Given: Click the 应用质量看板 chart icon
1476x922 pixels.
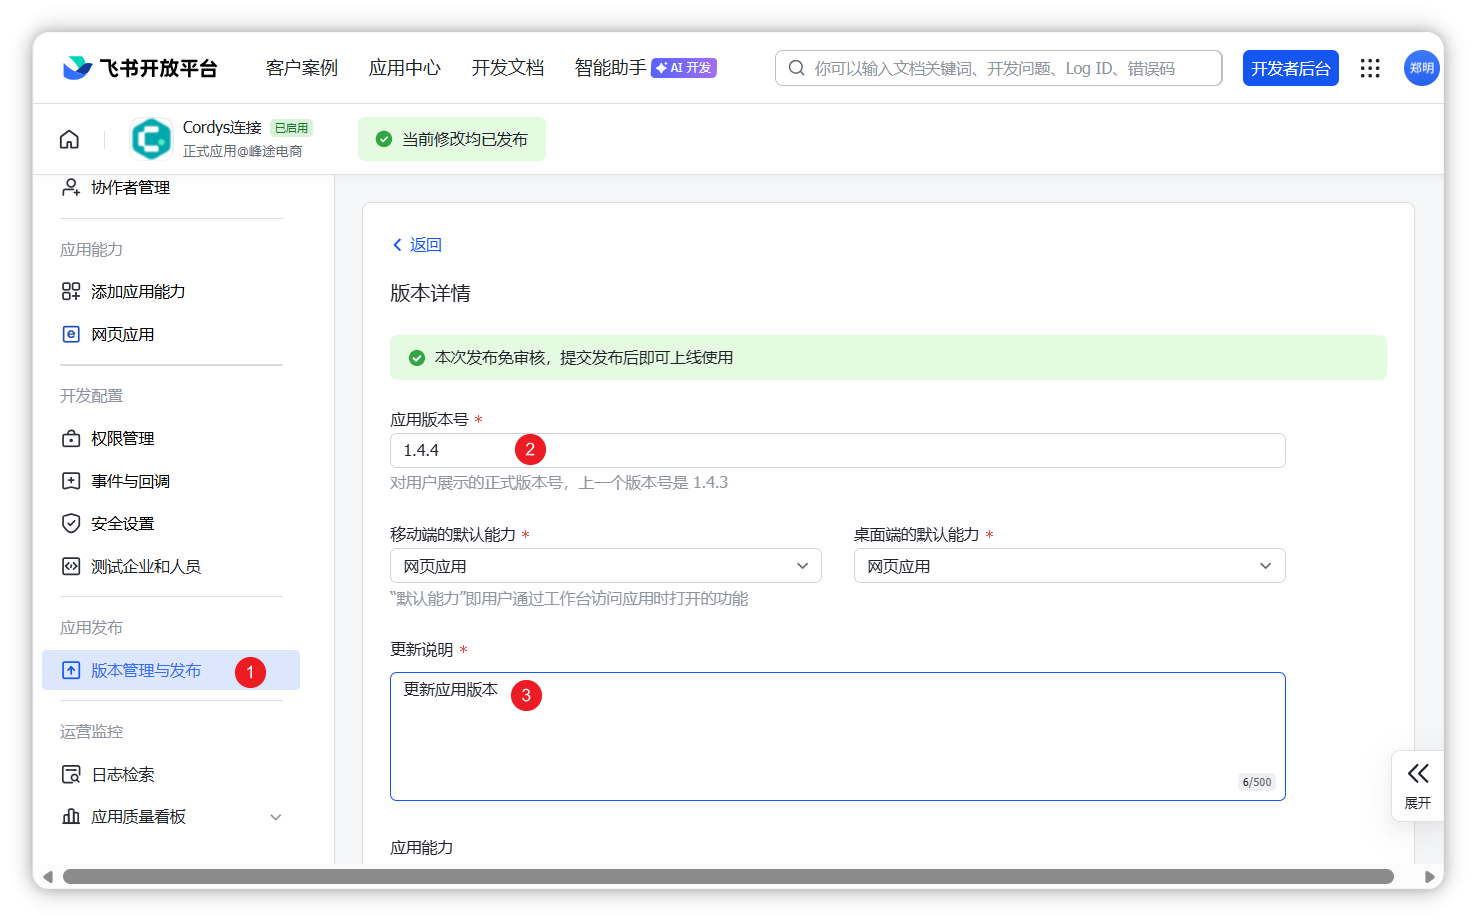Looking at the screenshot, I should click(71, 816).
